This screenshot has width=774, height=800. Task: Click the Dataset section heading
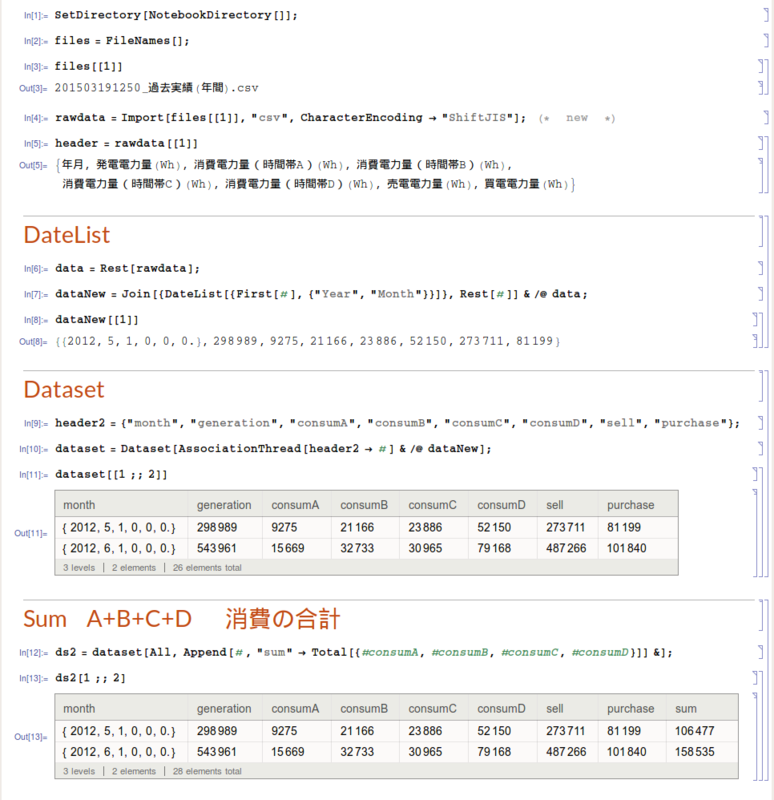(64, 390)
